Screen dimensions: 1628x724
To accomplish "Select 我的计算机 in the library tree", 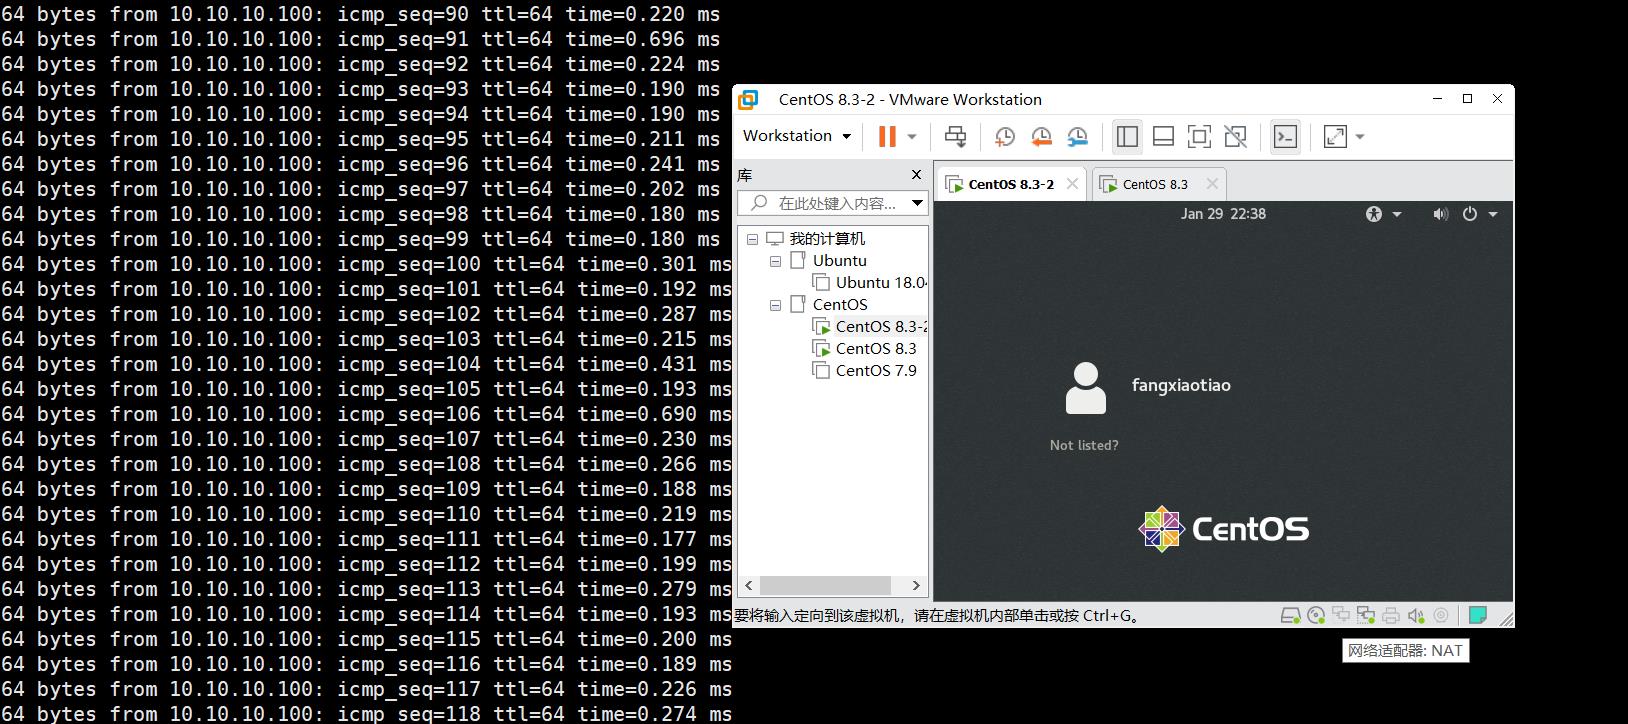I will pos(826,238).
